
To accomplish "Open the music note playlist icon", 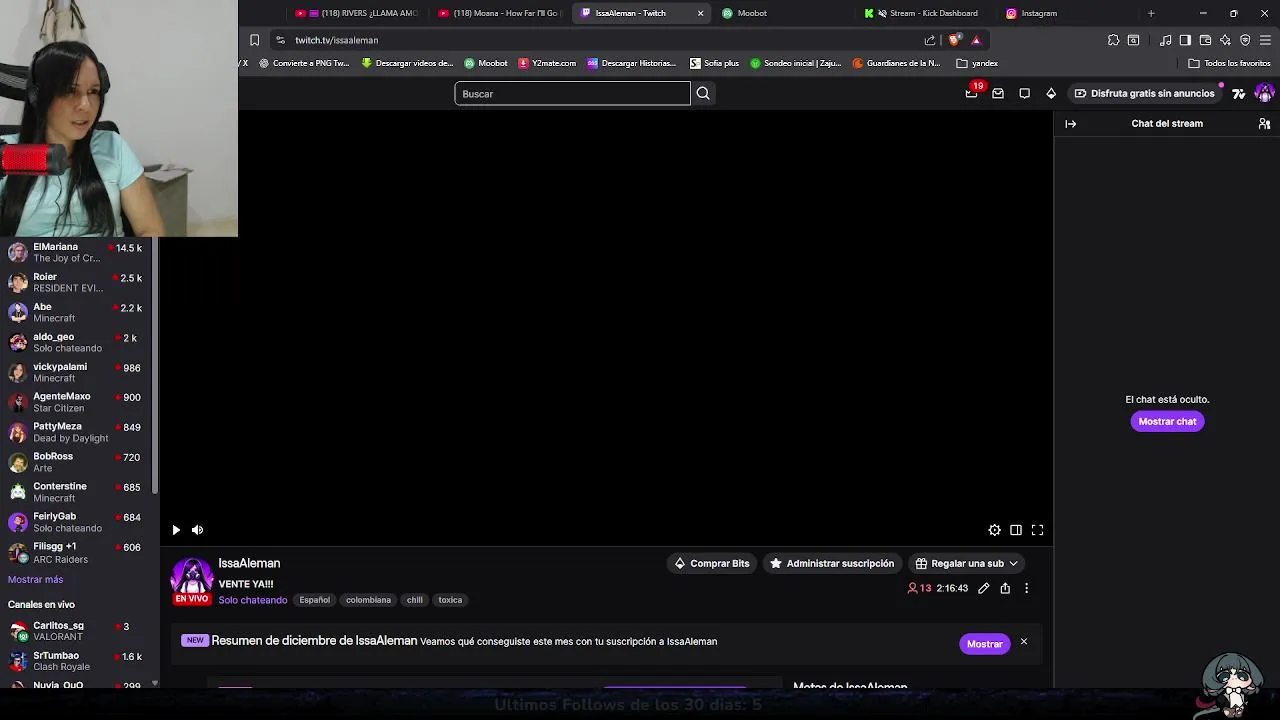I will pos(1166,40).
